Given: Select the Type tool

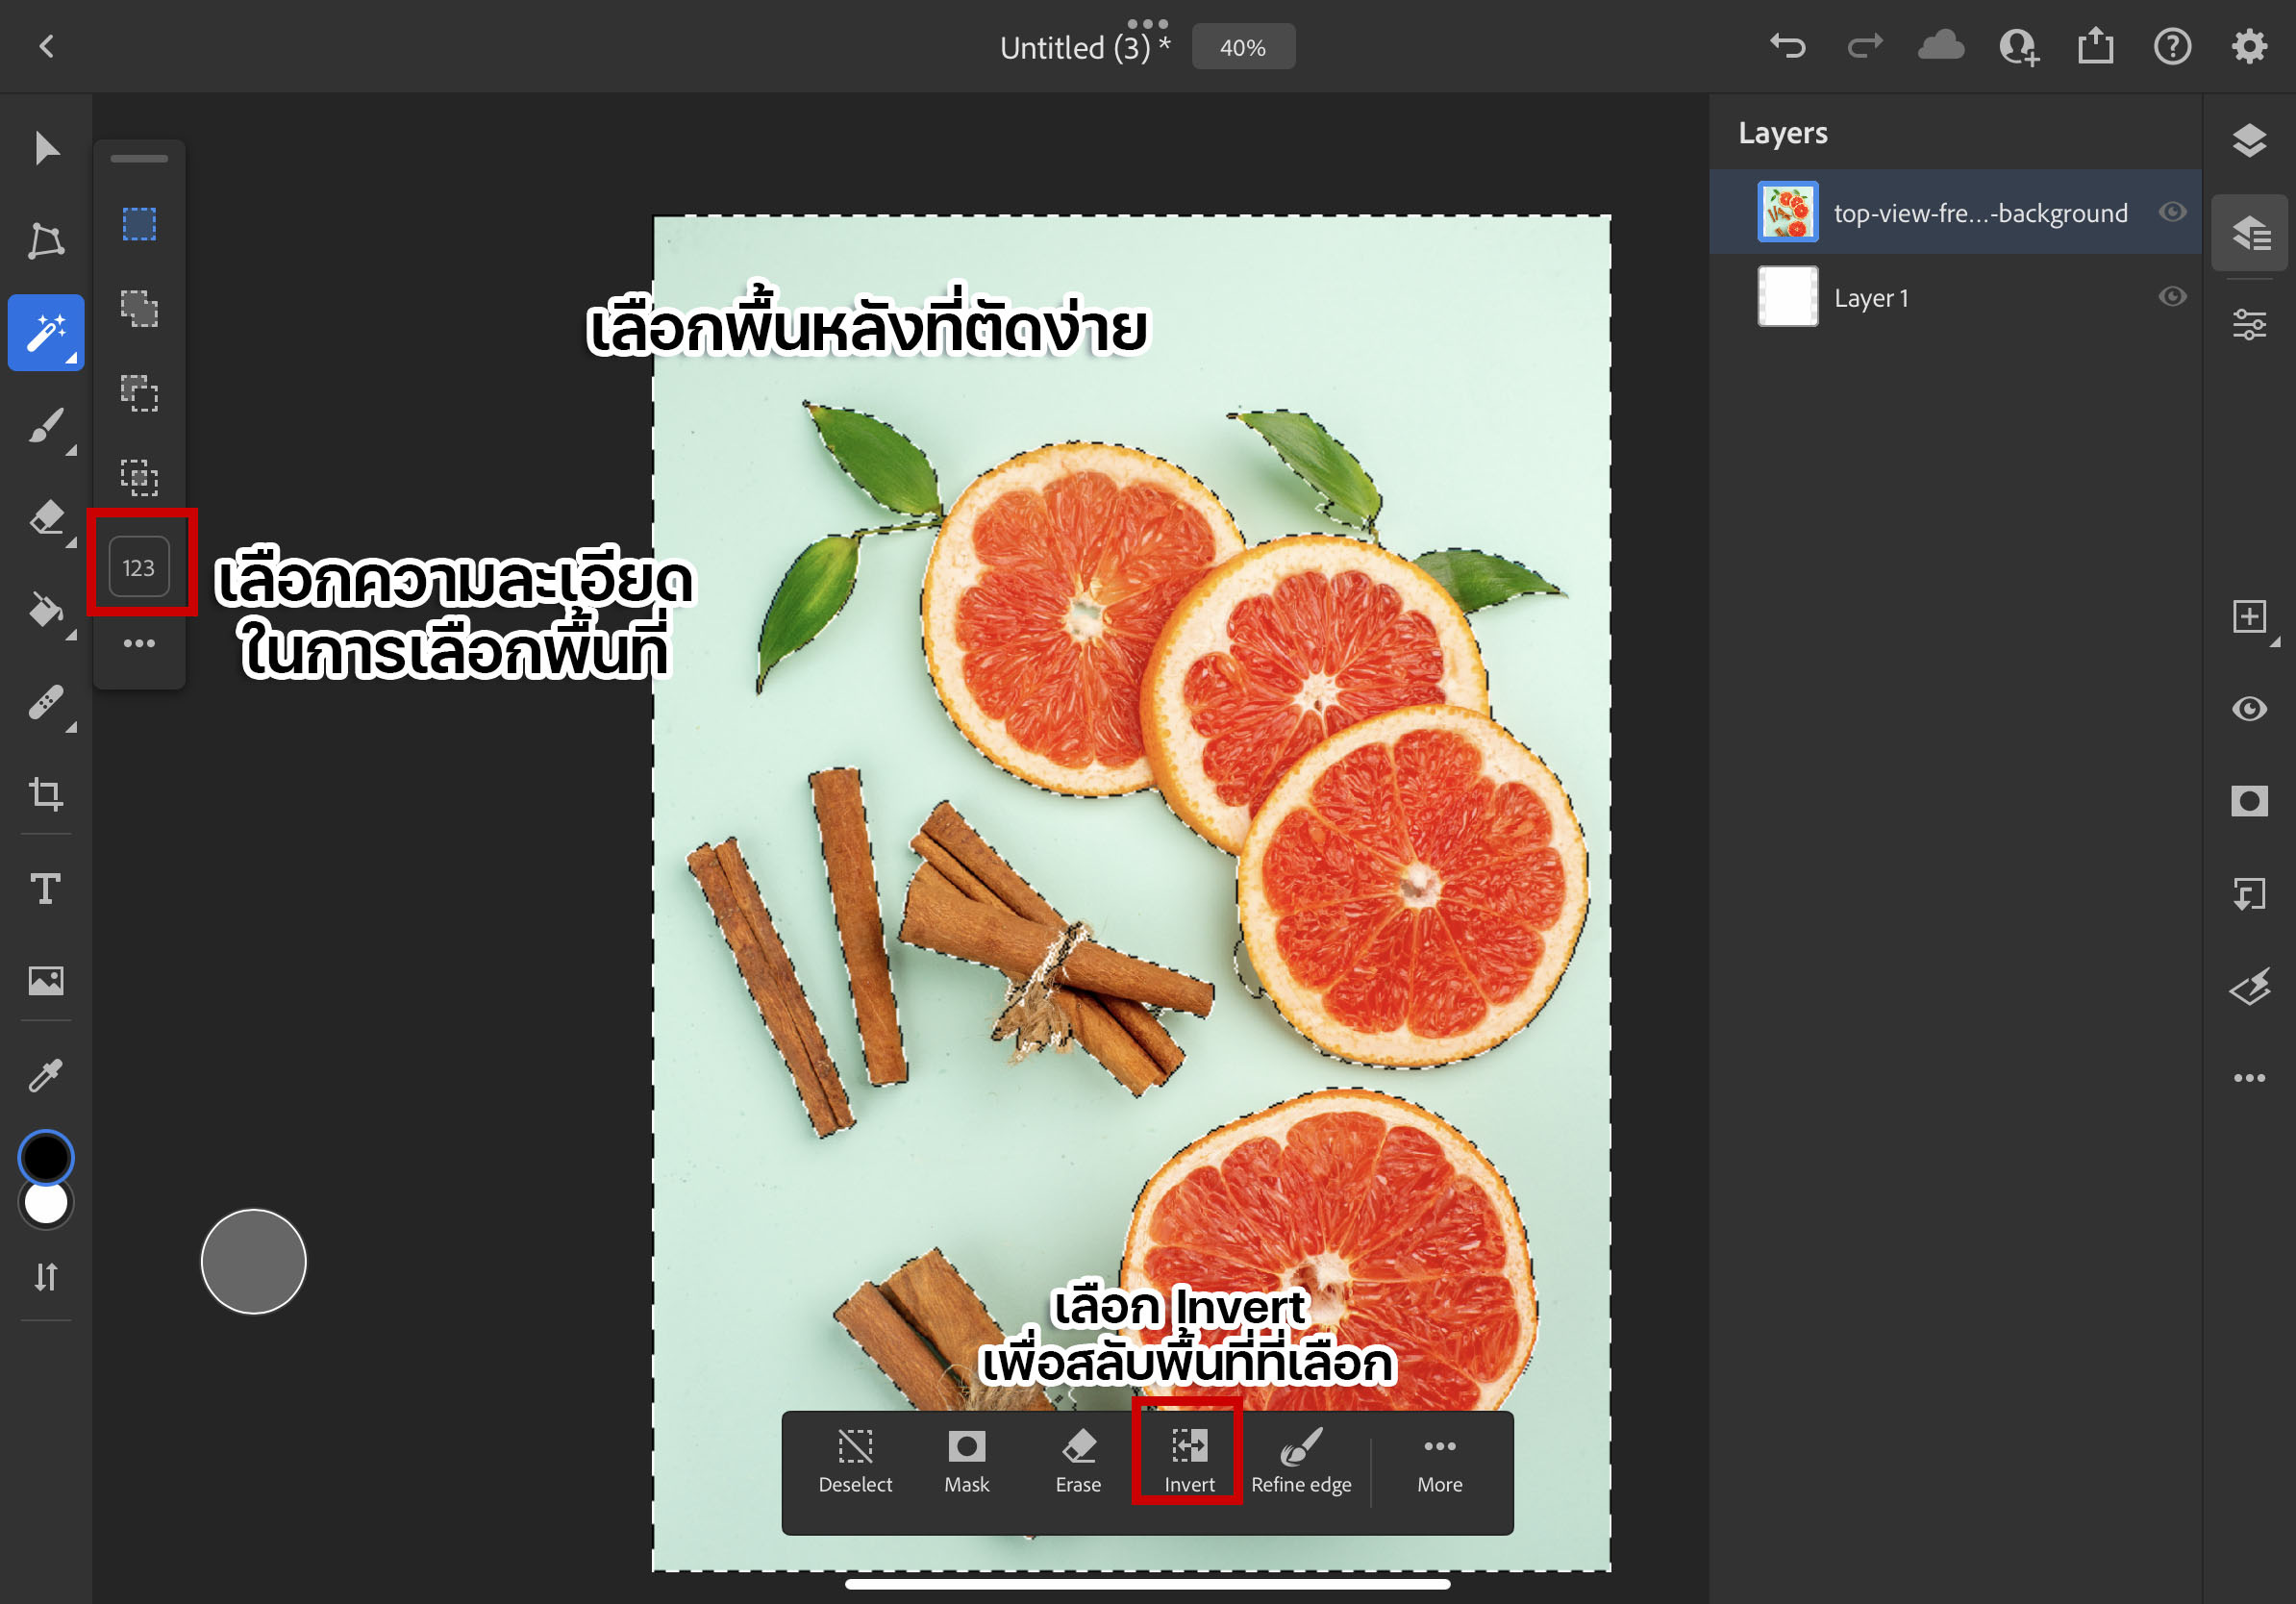Looking at the screenshot, I should click(x=46, y=888).
